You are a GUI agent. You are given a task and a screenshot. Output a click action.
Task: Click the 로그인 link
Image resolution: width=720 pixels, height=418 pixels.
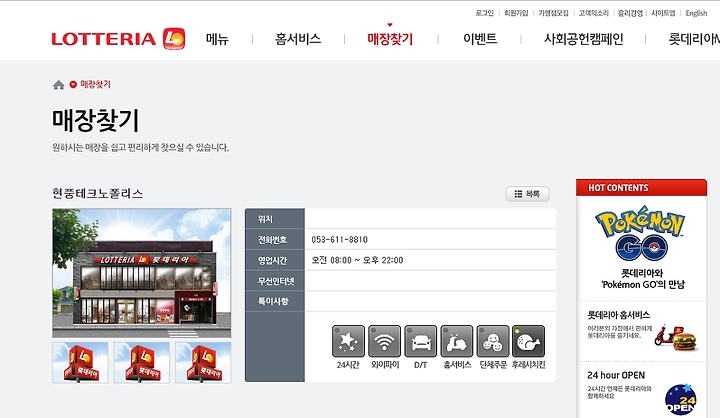click(x=484, y=13)
